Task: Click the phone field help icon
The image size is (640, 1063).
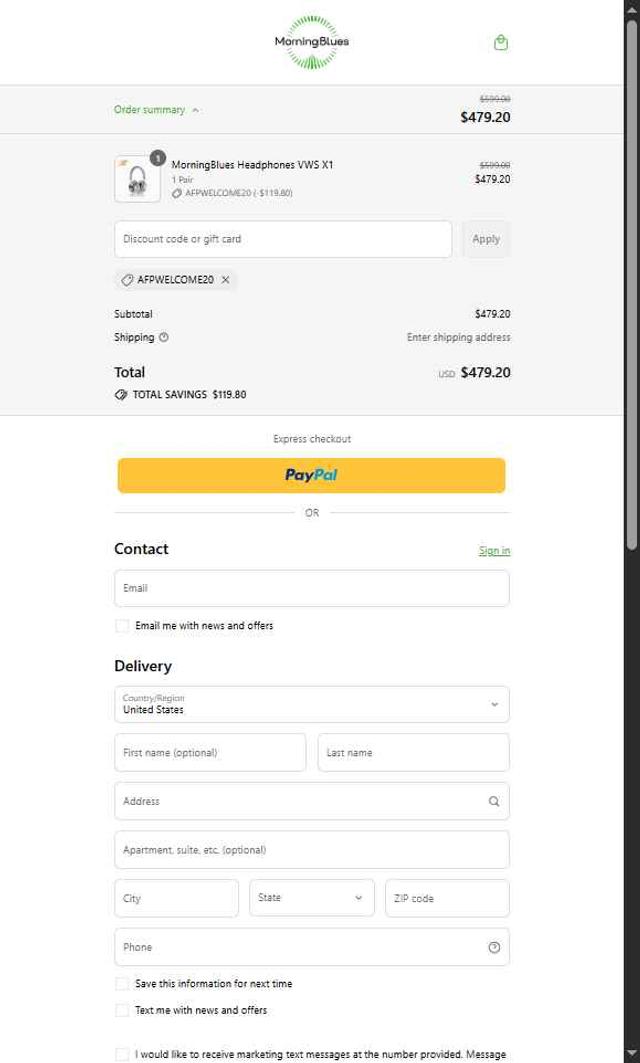Action: [x=494, y=947]
